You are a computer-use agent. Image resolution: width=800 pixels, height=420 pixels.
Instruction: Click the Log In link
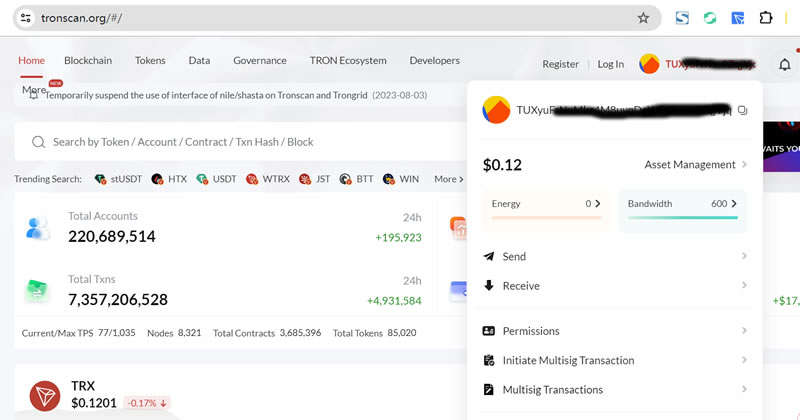coord(610,64)
